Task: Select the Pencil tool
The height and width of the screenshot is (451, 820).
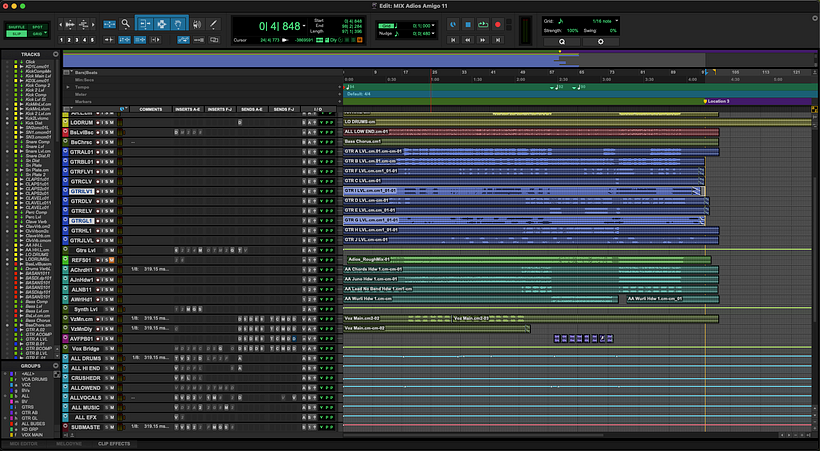Action: pyautogui.click(x=213, y=22)
